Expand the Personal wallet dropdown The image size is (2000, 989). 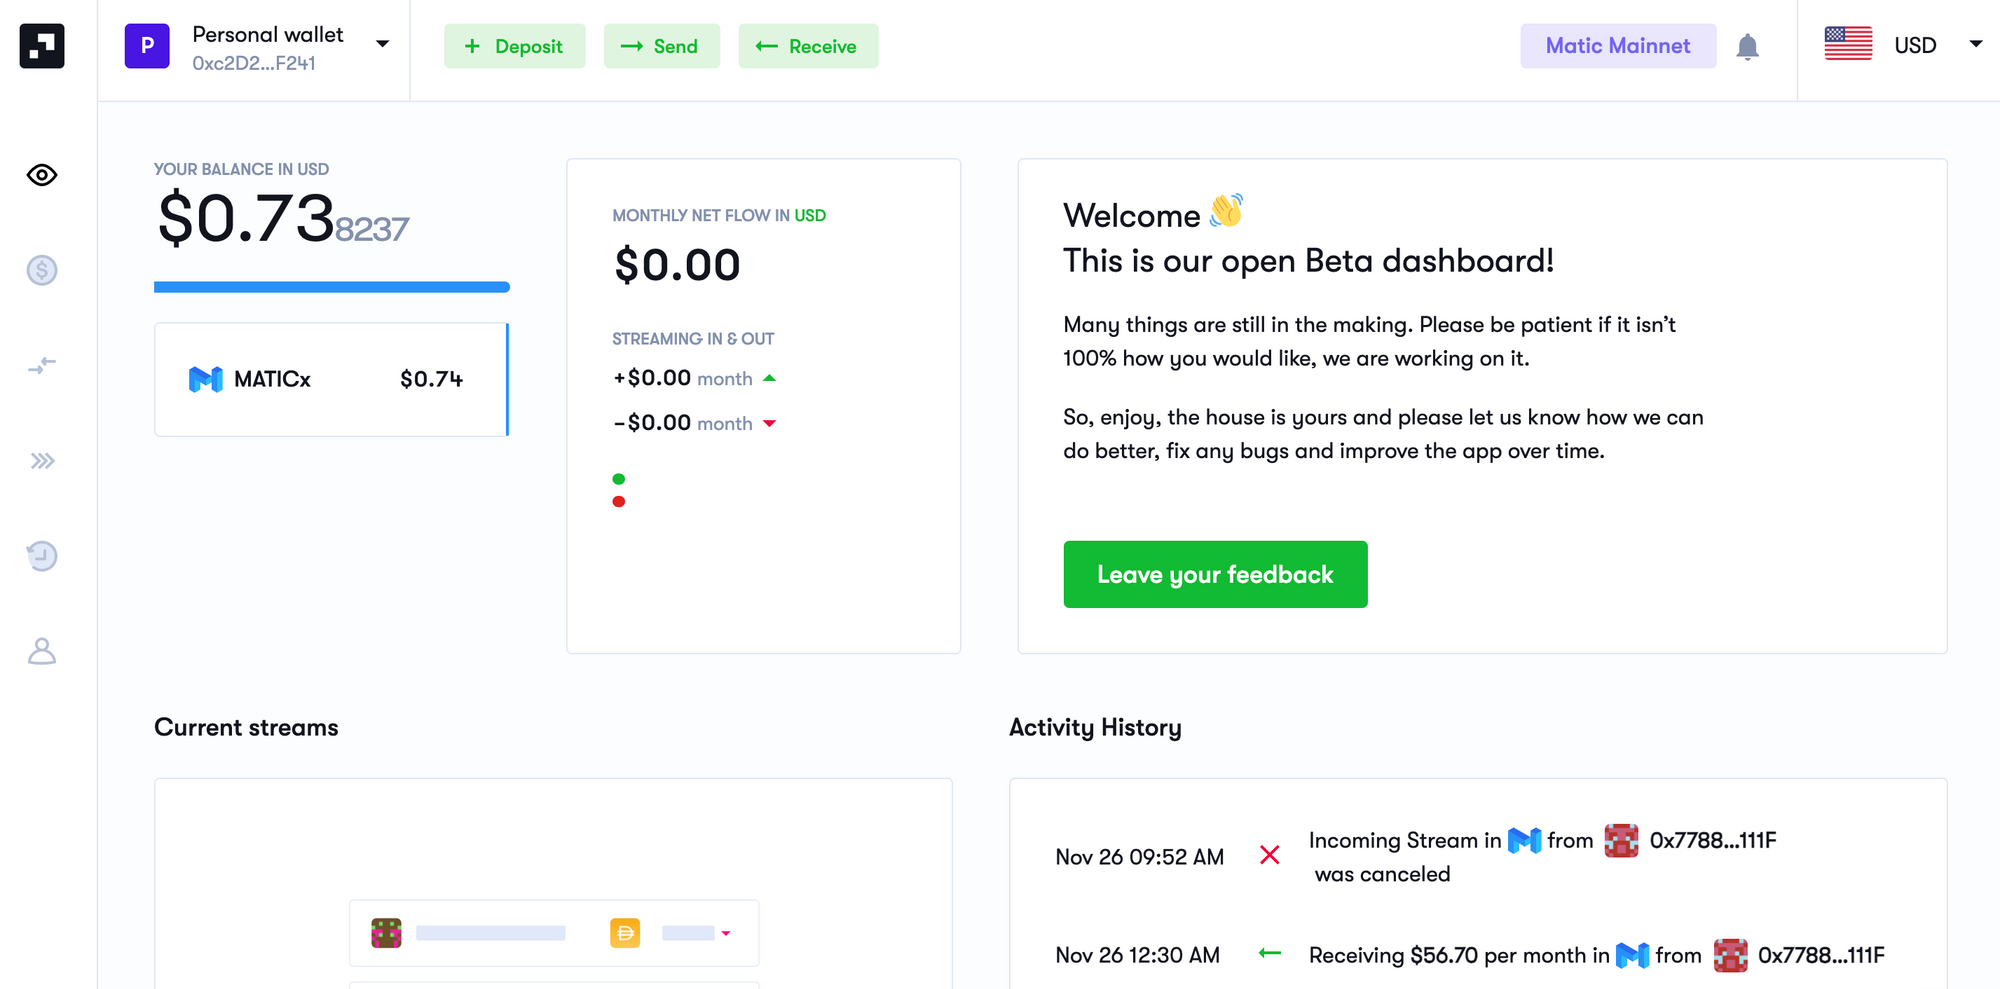382,45
